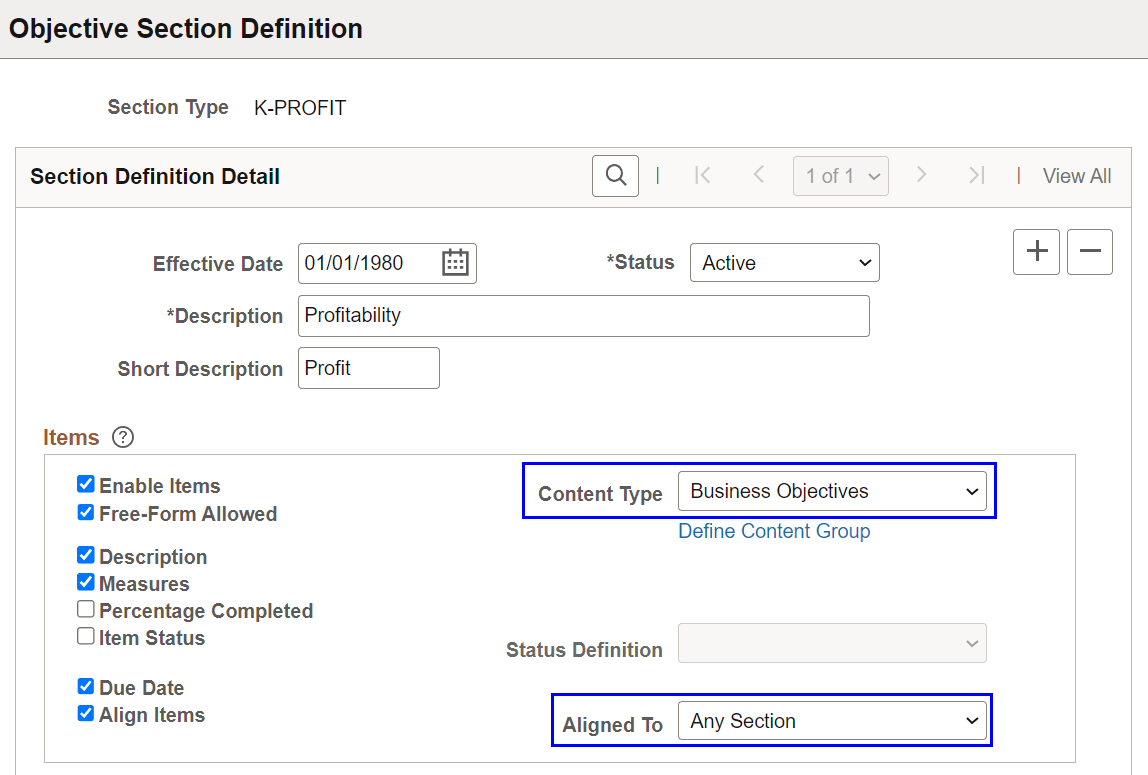The image size is (1148, 775).
Task: Open the record search lookup icon
Action: click(615, 175)
